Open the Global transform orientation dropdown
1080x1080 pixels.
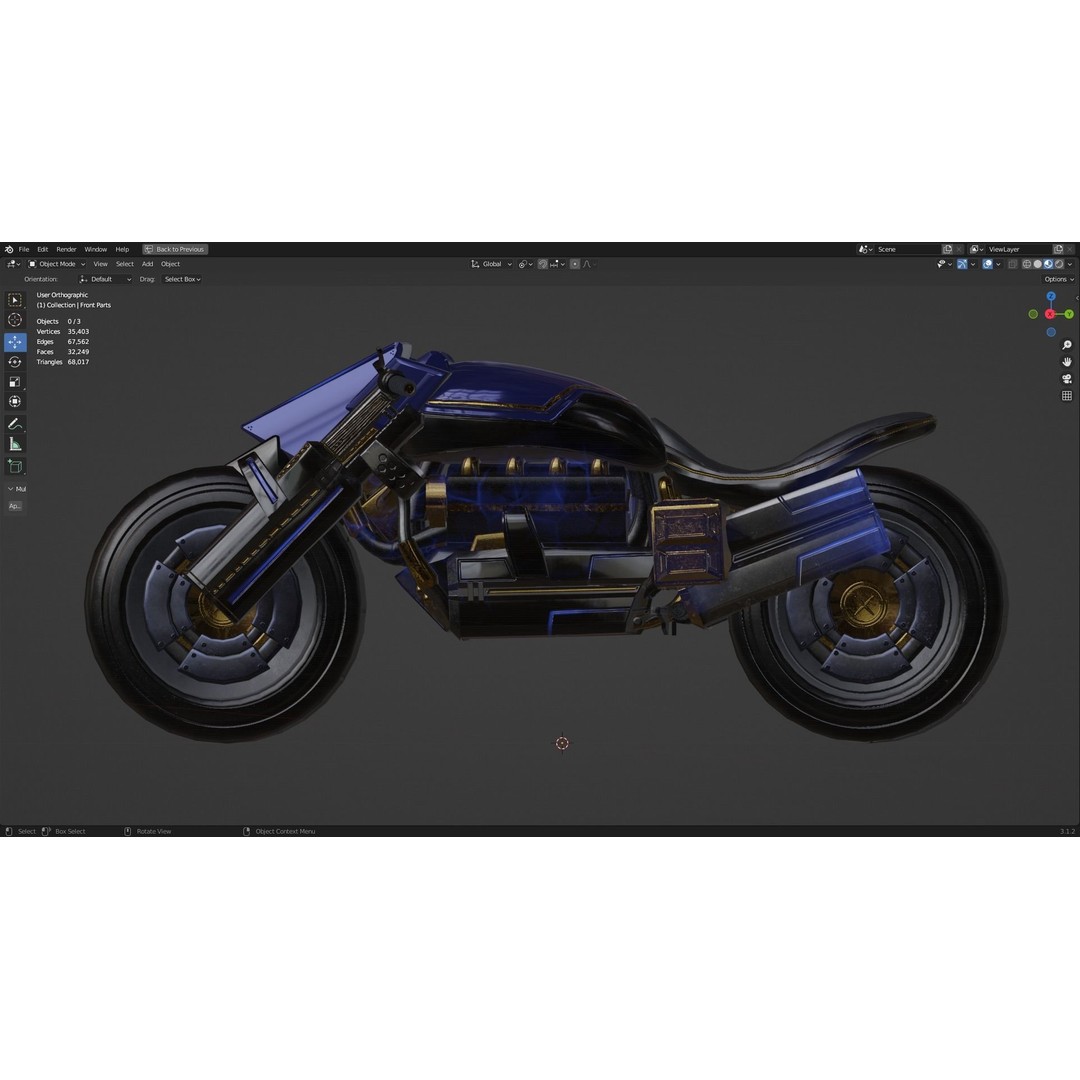(x=491, y=264)
